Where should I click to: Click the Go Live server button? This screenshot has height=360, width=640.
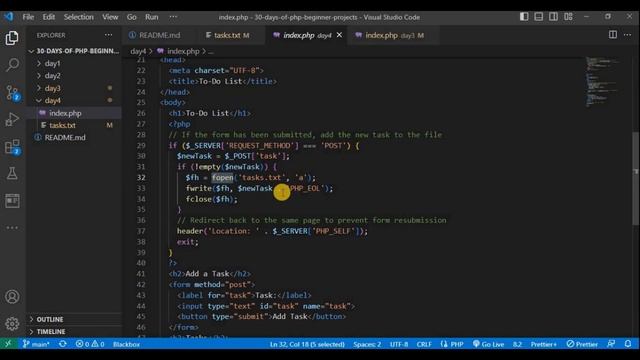(488, 344)
